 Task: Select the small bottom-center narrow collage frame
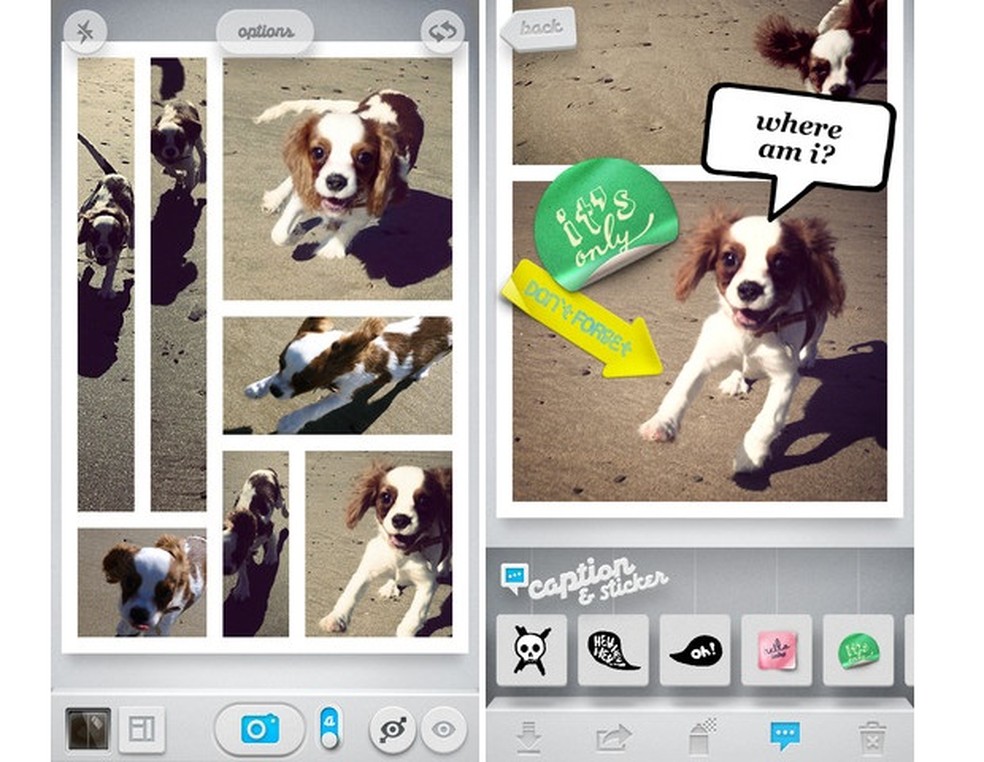[256, 544]
